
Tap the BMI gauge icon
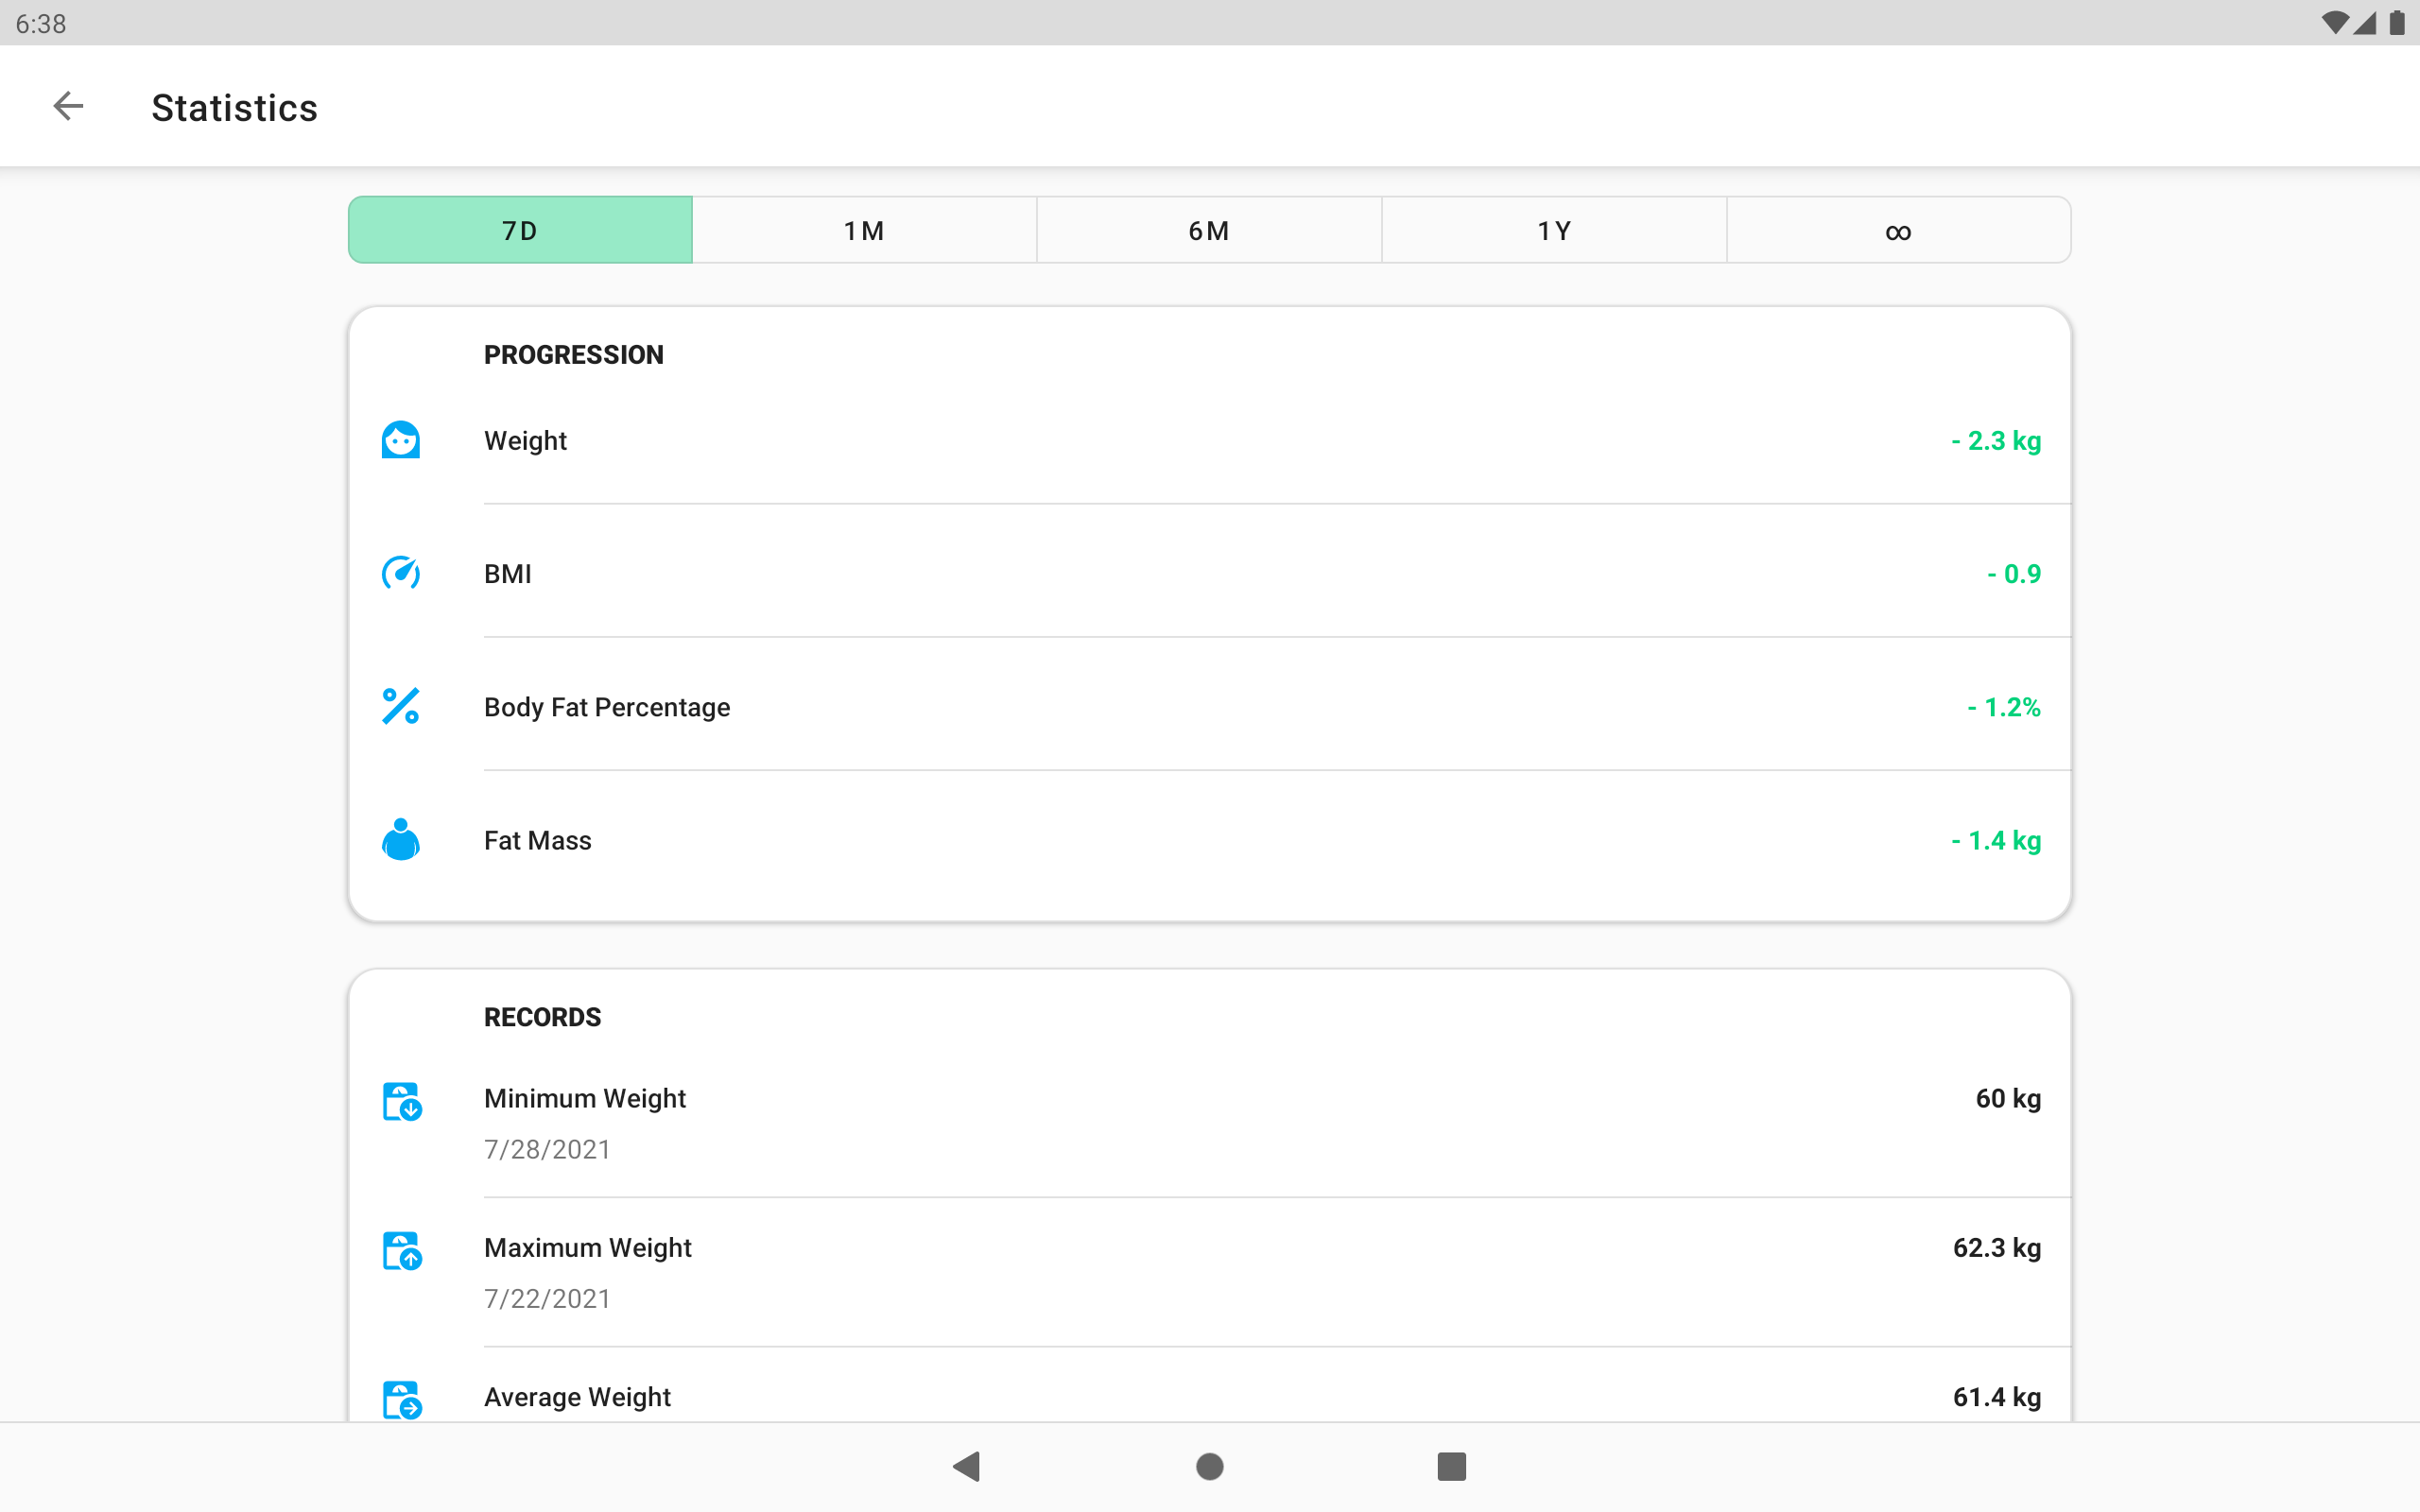pos(401,573)
